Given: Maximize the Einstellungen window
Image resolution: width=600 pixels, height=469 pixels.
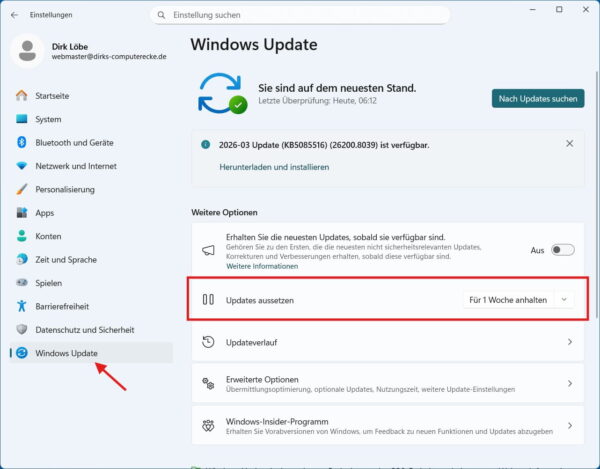Looking at the screenshot, I should [559, 10].
